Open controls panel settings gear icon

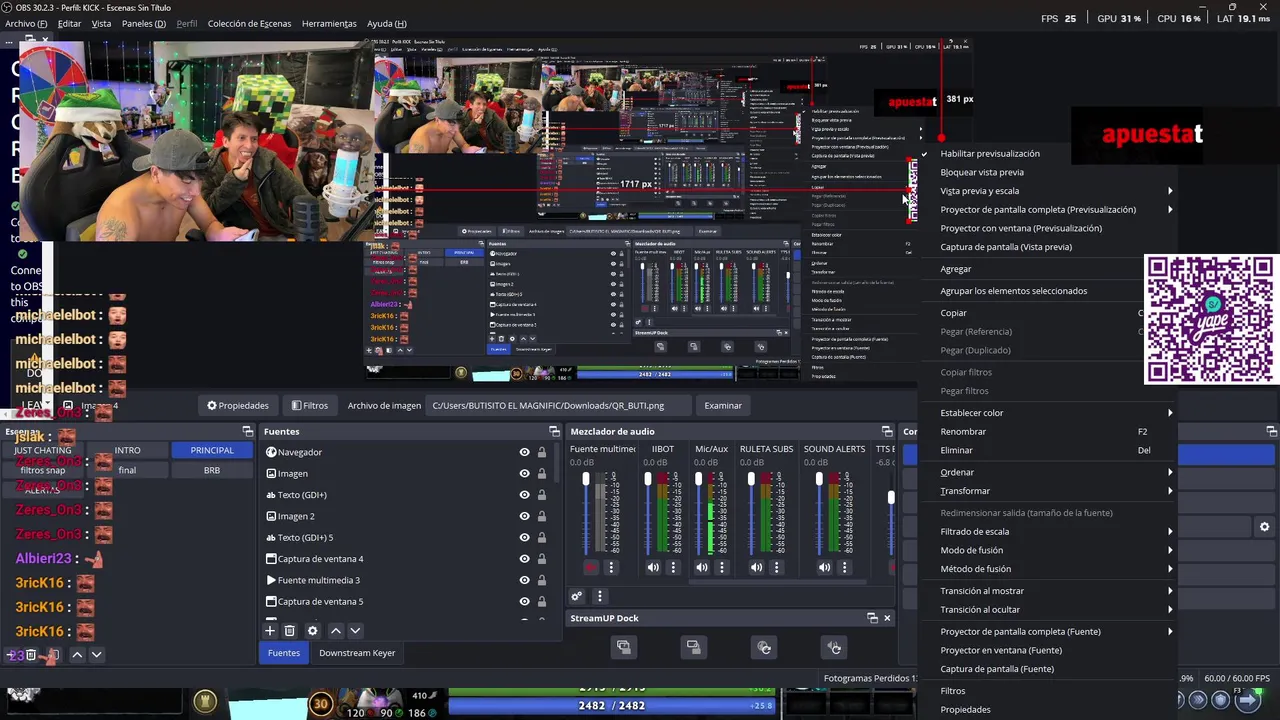[x=1264, y=527]
